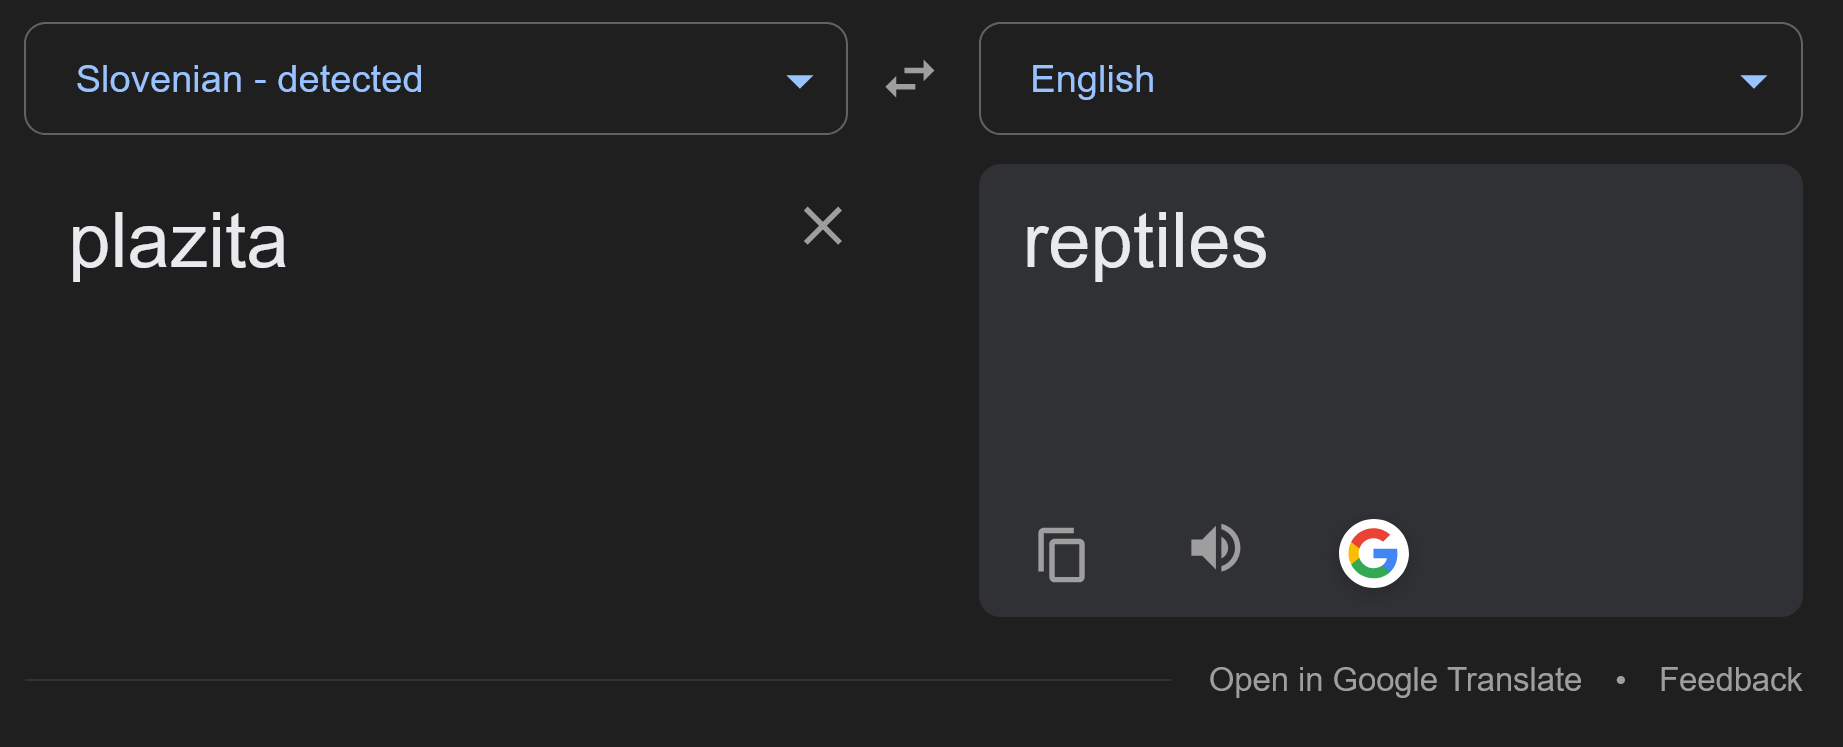Copy the translation to clipboard
Screen dimensions: 1843x747
(x=1061, y=554)
